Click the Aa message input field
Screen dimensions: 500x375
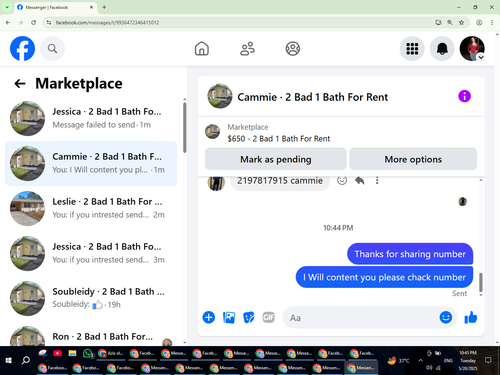point(362,318)
